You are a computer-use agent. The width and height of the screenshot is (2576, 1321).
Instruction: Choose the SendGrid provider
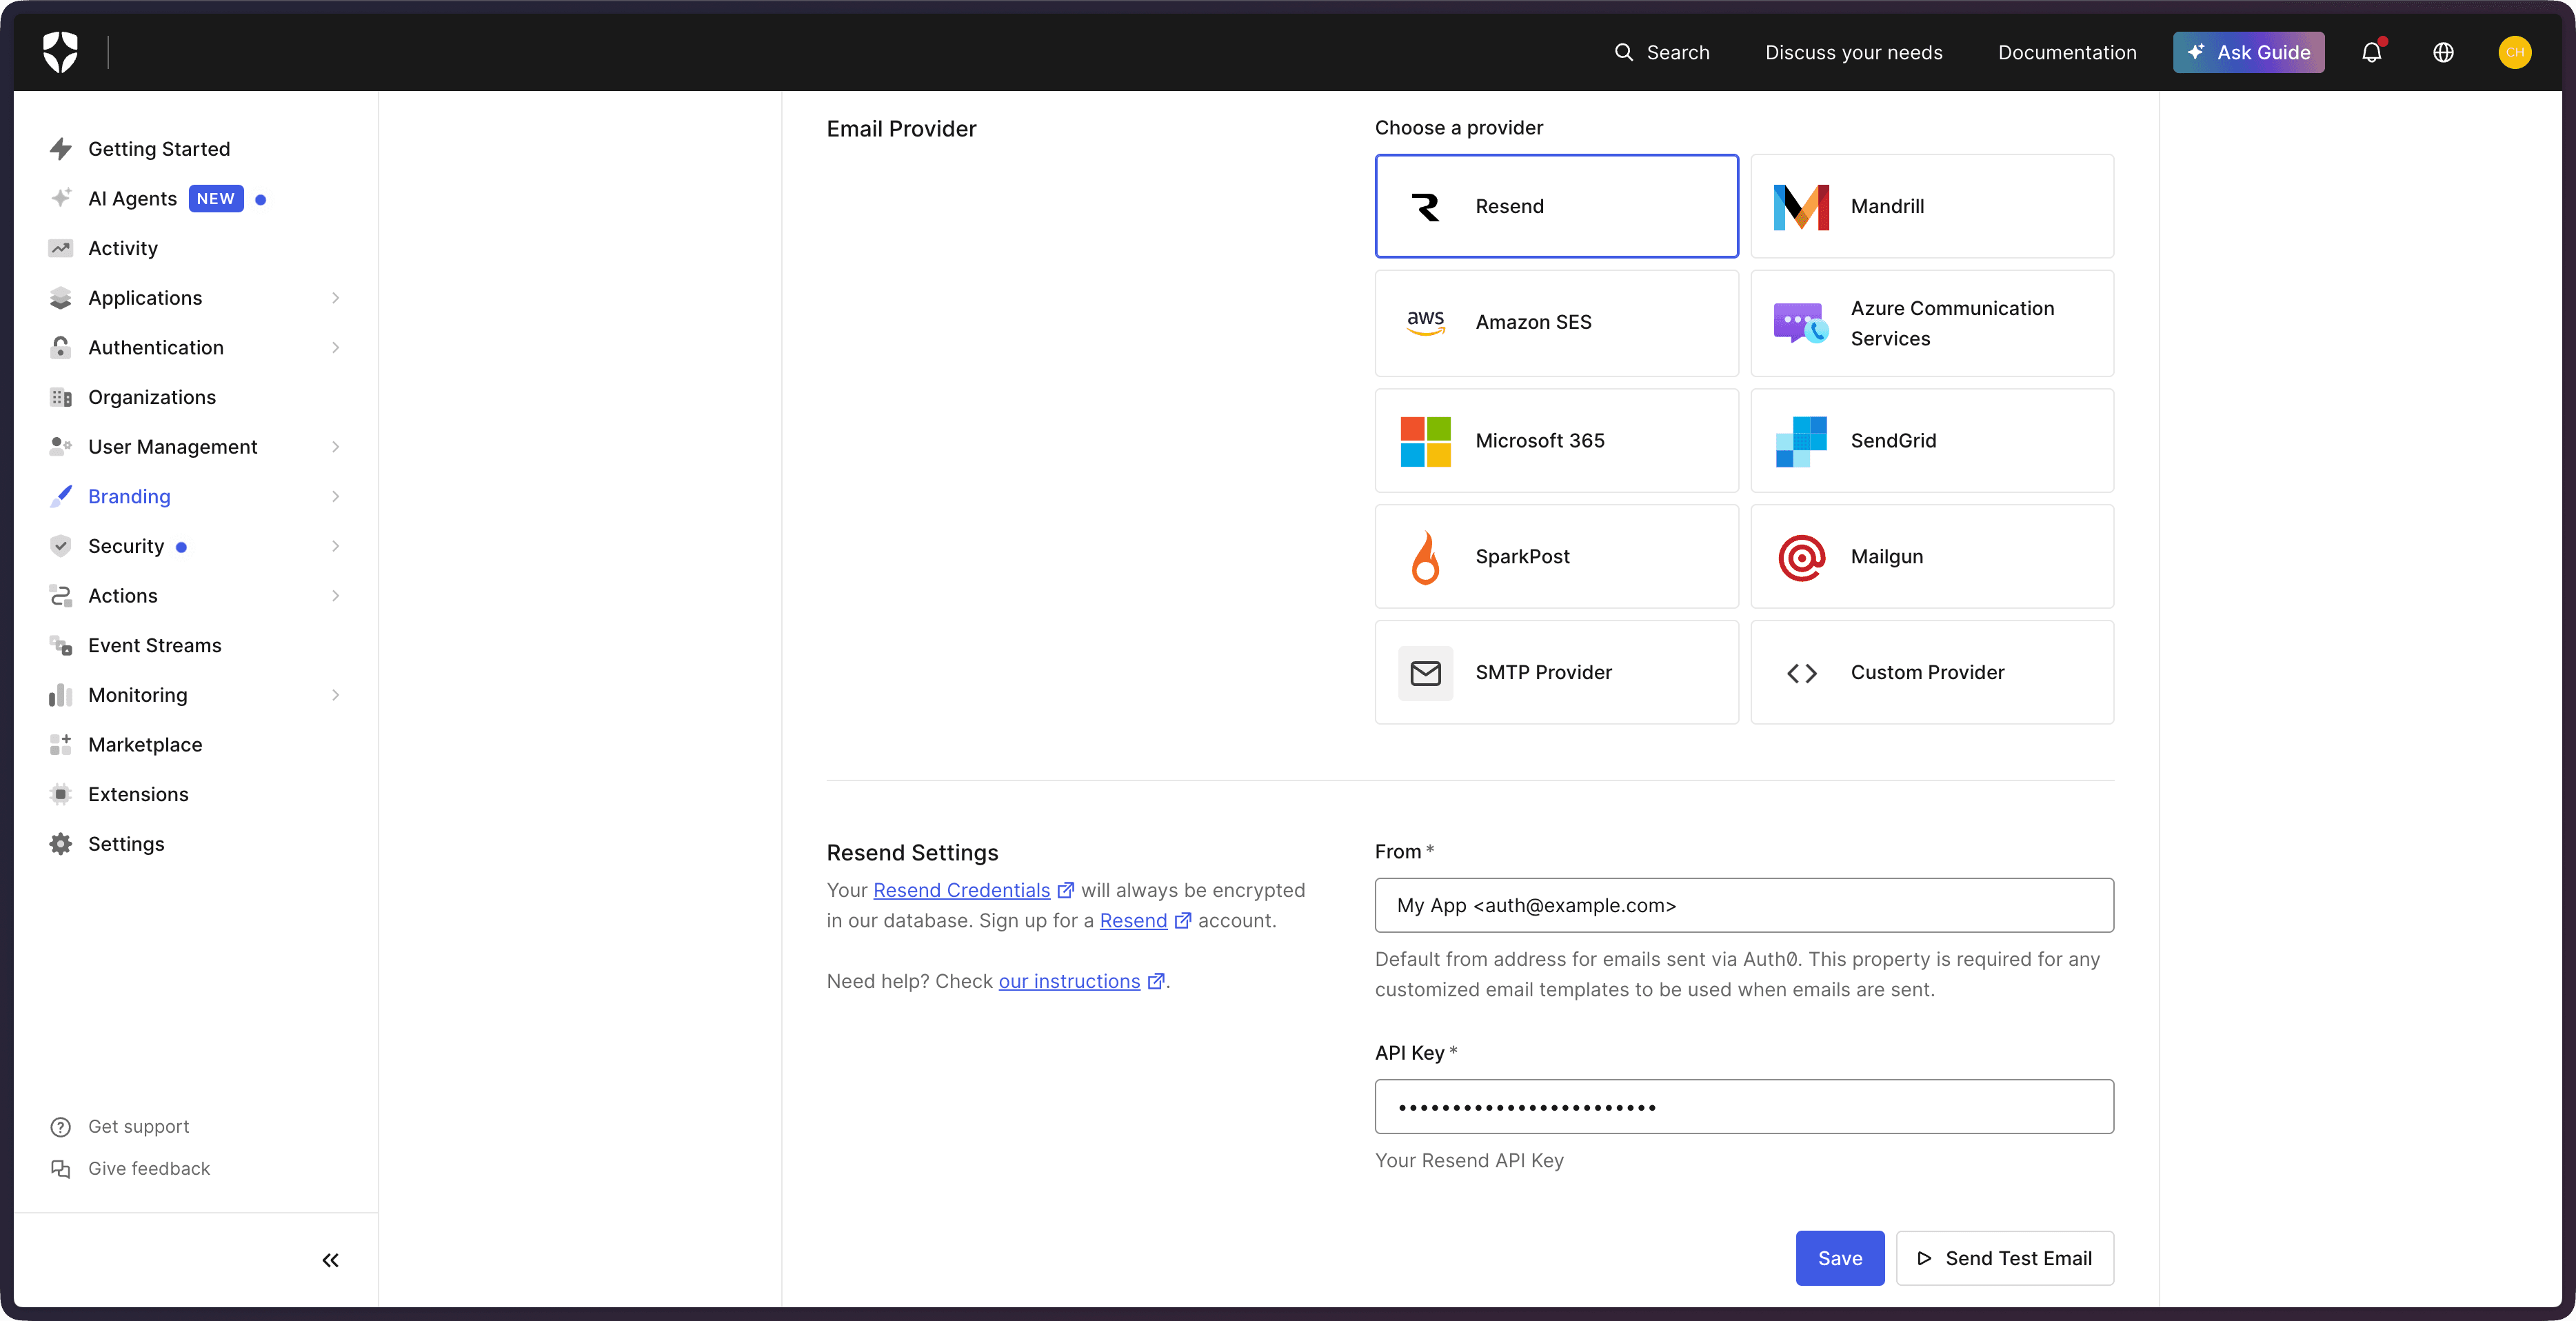1931,441
